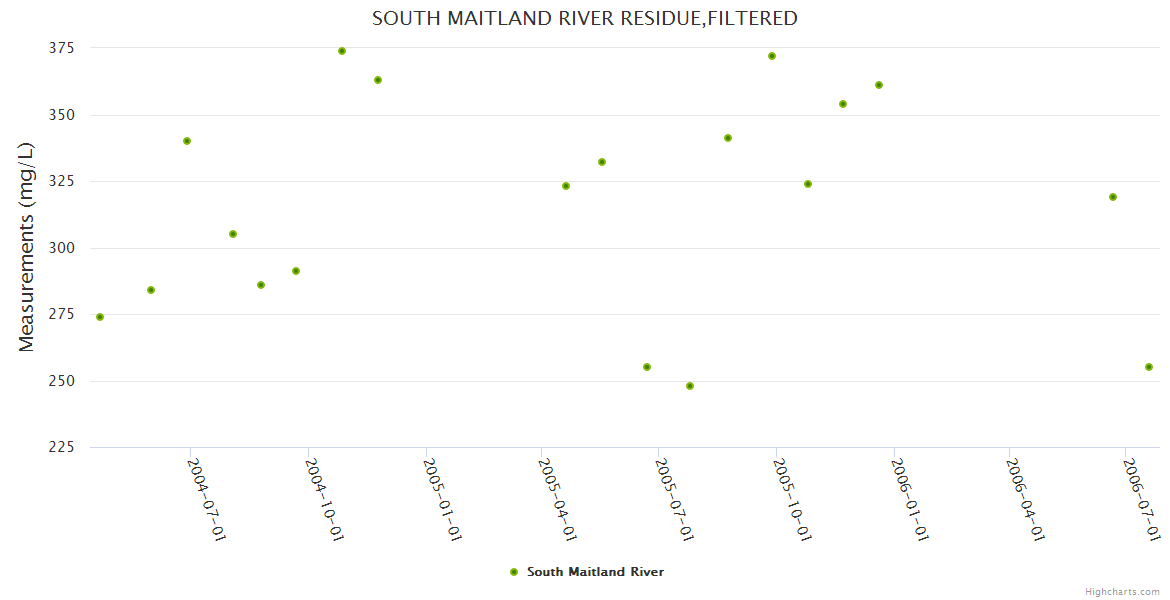Select the rightmost data point at 255 mg/L
This screenshot has width=1170, height=600.
[1149, 367]
